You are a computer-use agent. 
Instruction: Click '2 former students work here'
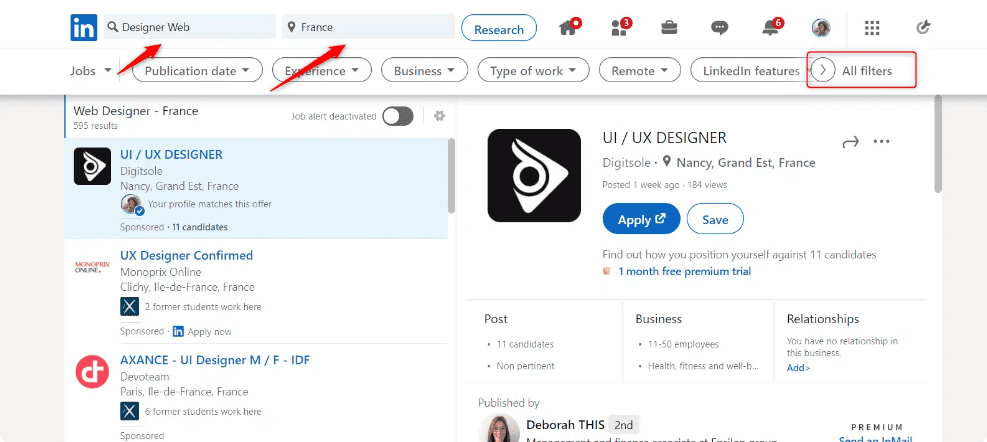point(203,307)
